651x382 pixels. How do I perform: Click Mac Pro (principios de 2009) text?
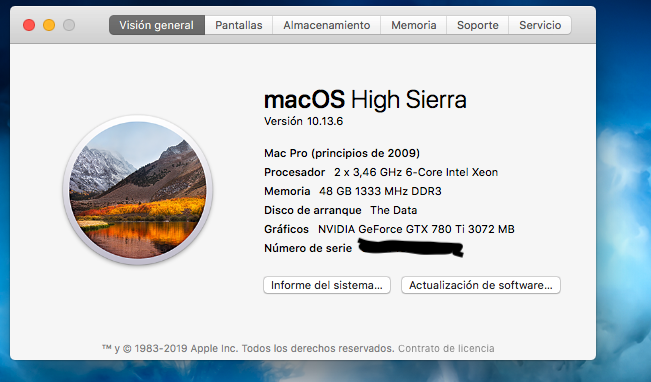[342, 153]
